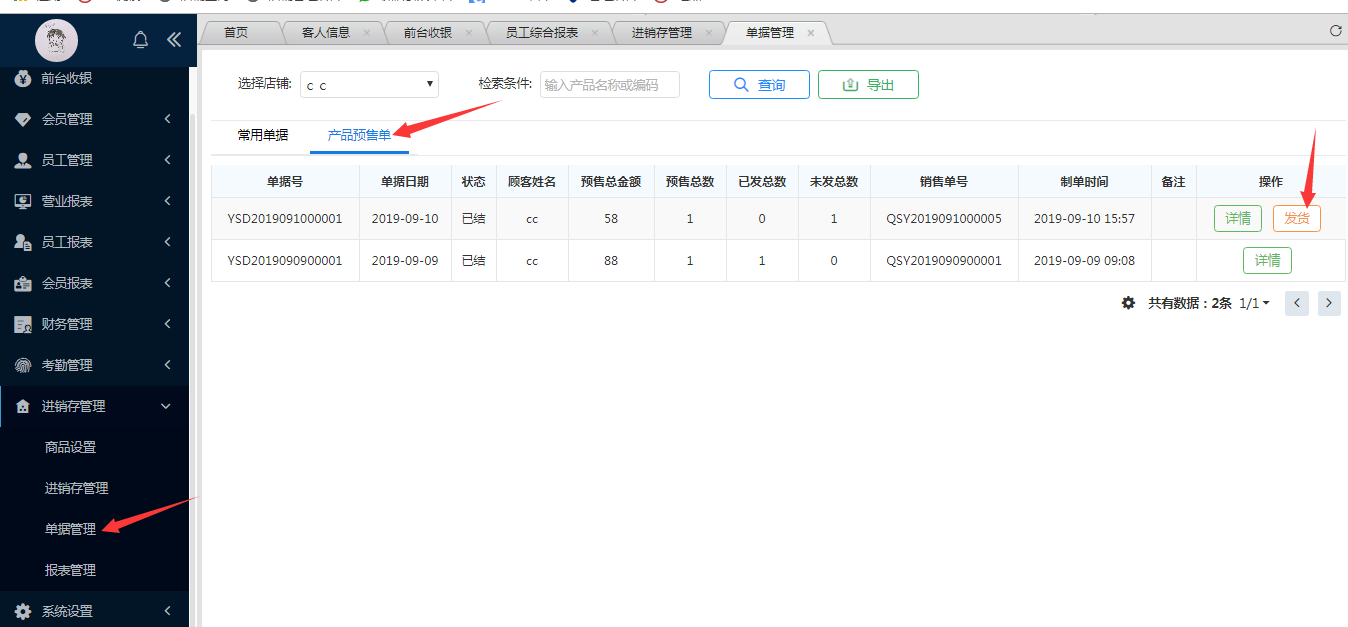
Task: Expand the 会员报表 submenu arrow
Action: (167, 283)
